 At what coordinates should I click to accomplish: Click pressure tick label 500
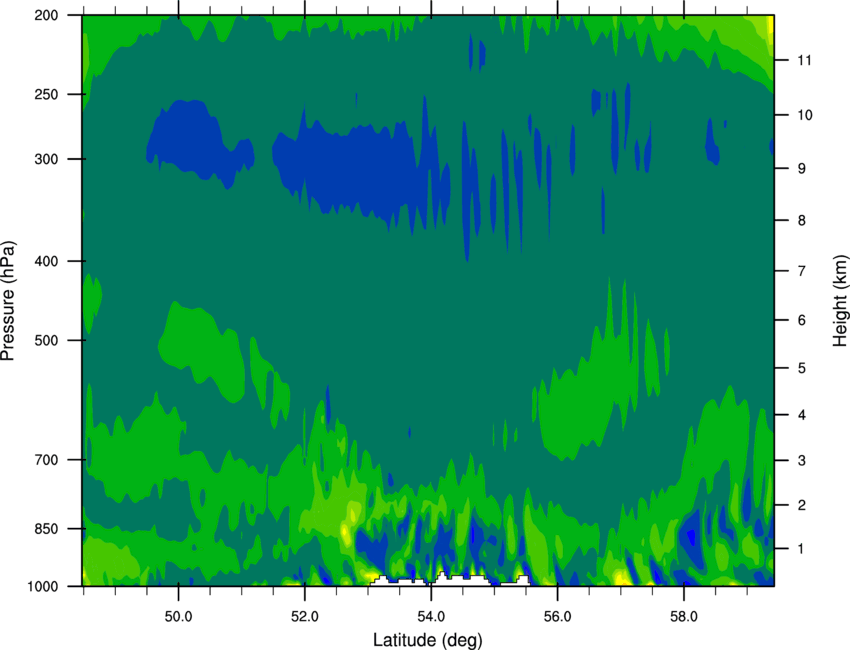[46, 340]
